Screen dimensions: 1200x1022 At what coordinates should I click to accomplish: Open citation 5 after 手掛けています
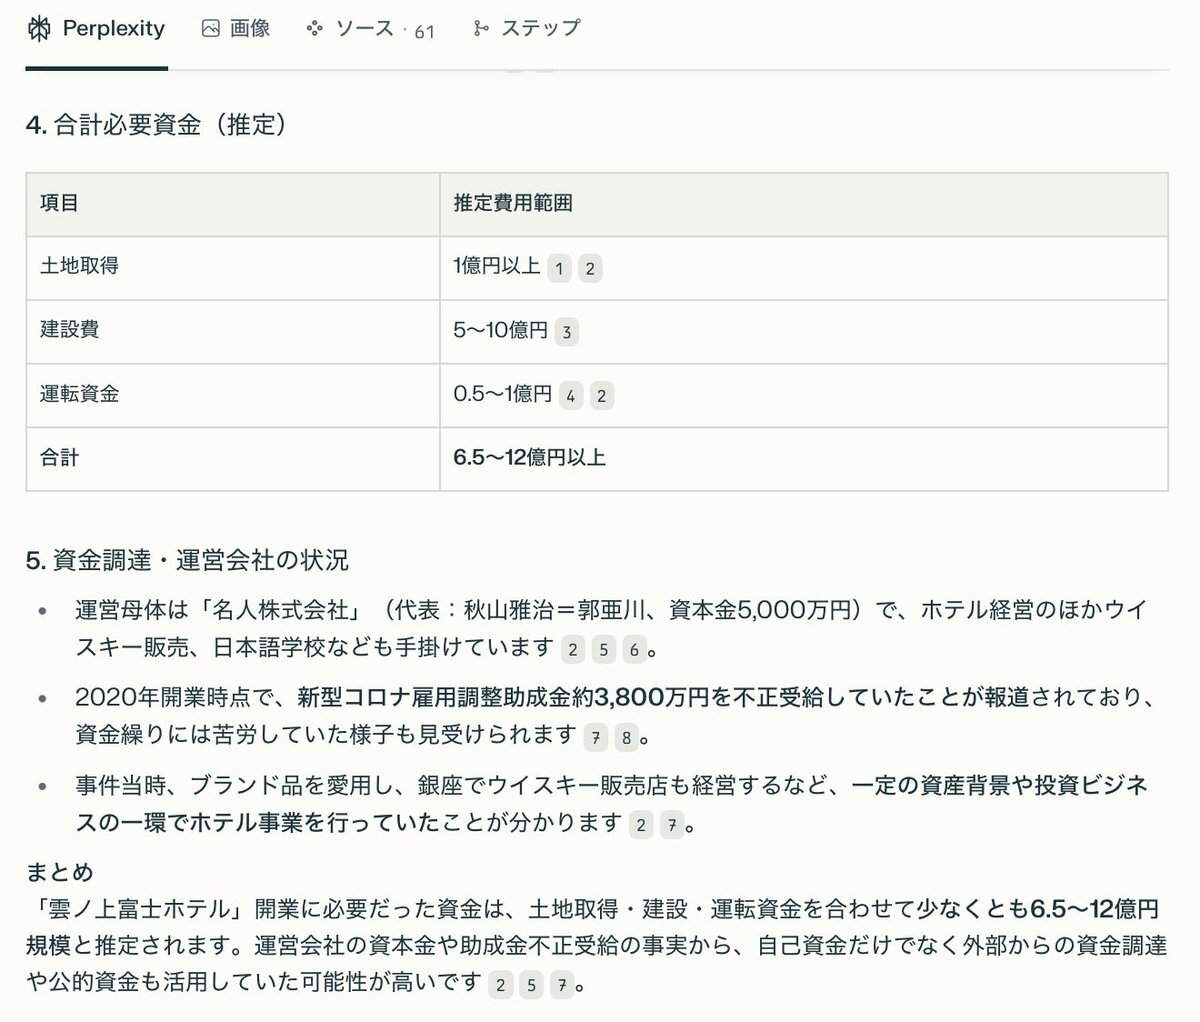click(603, 650)
